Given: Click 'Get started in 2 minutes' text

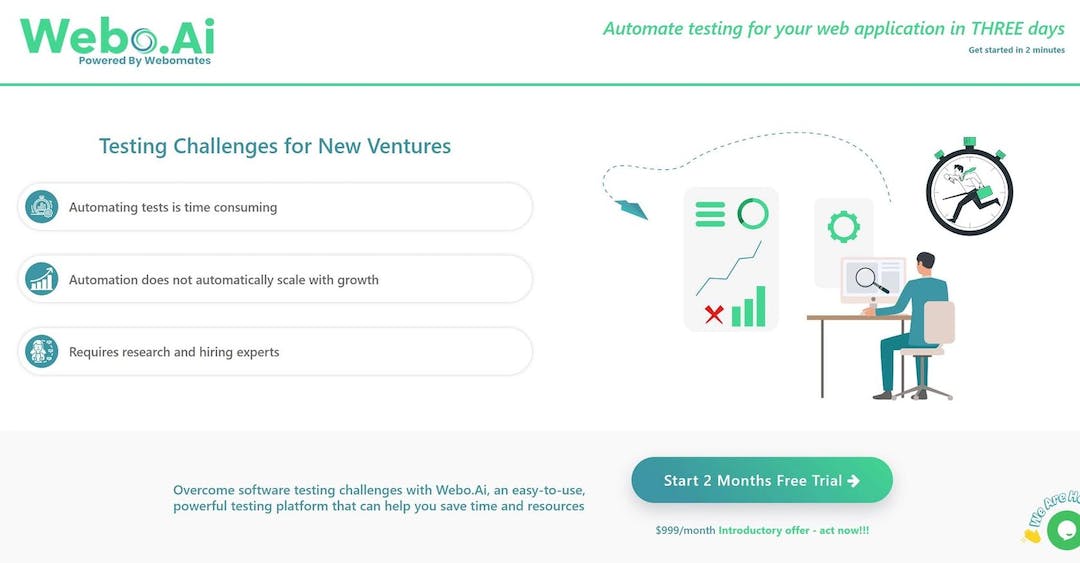Looking at the screenshot, I should coord(1017,50).
